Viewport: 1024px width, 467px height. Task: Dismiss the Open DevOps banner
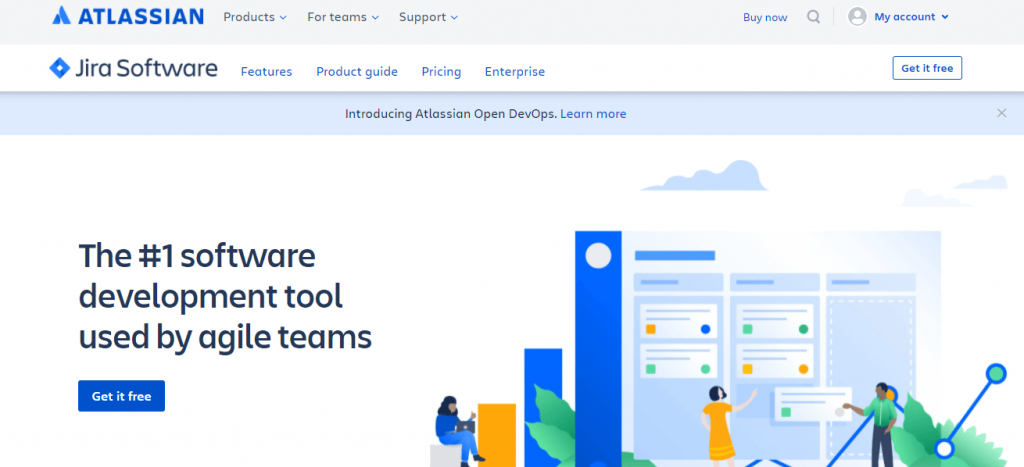[1001, 113]
